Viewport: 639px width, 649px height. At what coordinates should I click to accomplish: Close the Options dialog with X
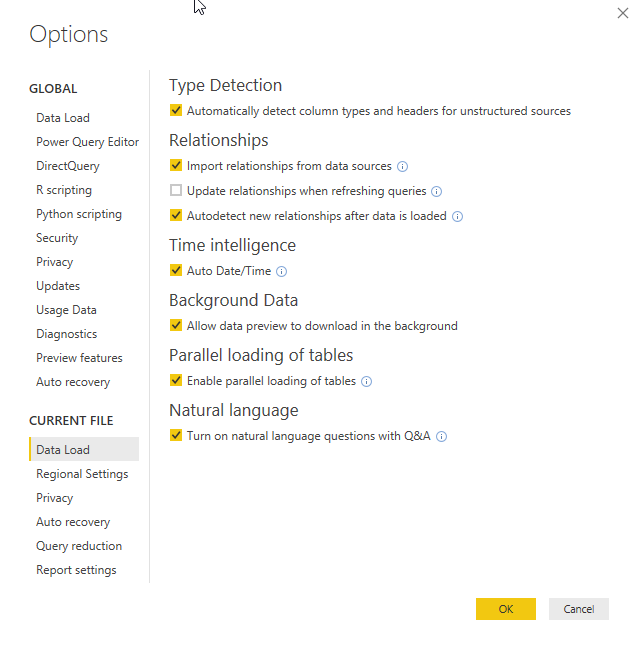622,13
